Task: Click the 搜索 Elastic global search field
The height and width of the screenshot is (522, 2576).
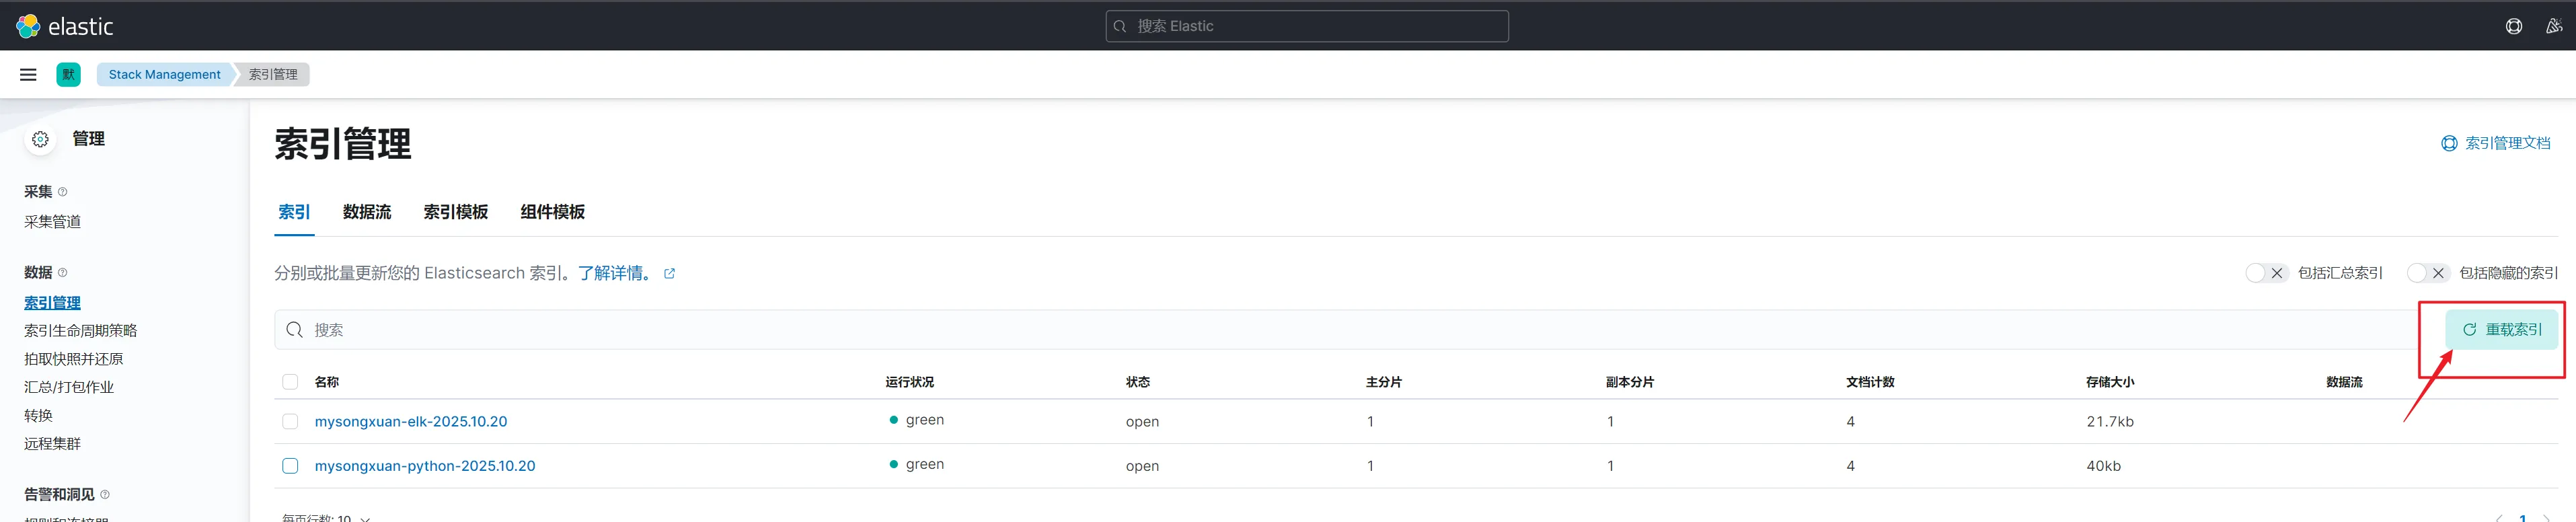Action: click(x=1306, y=26)
